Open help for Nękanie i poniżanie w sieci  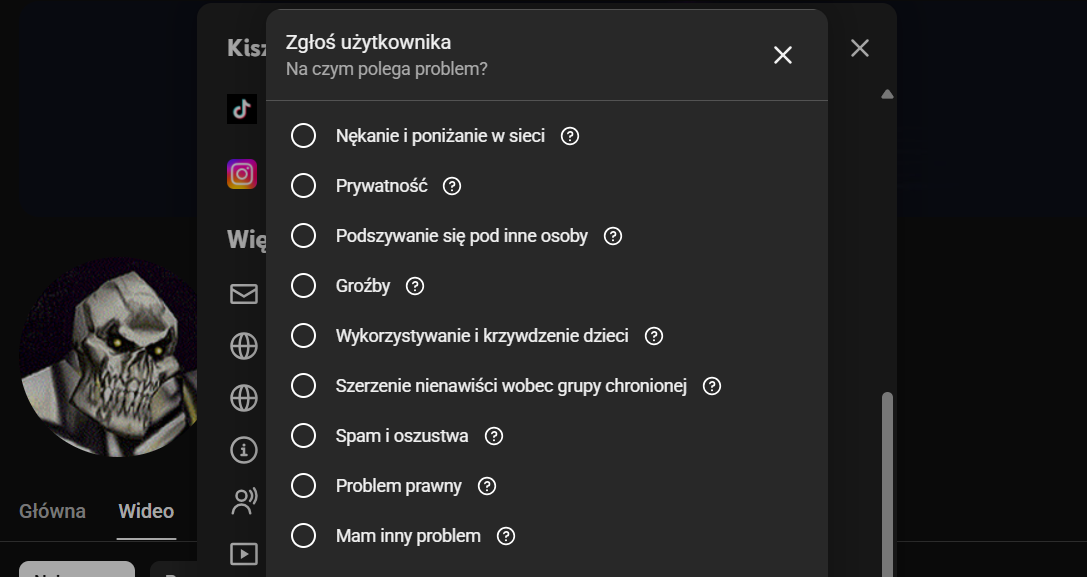tap(570, 136)
